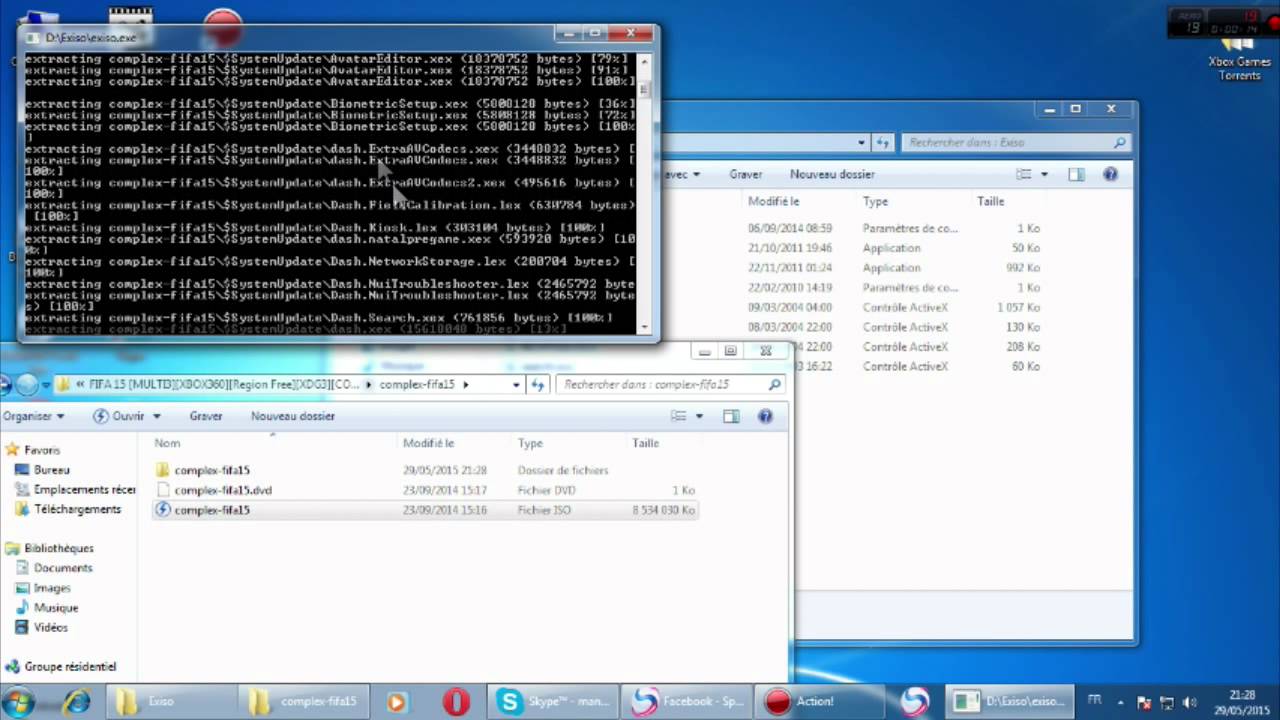Open view options dropdown in complex-fifa15 window
This screenshot has width=1280, height=720.
click(699, 416)
